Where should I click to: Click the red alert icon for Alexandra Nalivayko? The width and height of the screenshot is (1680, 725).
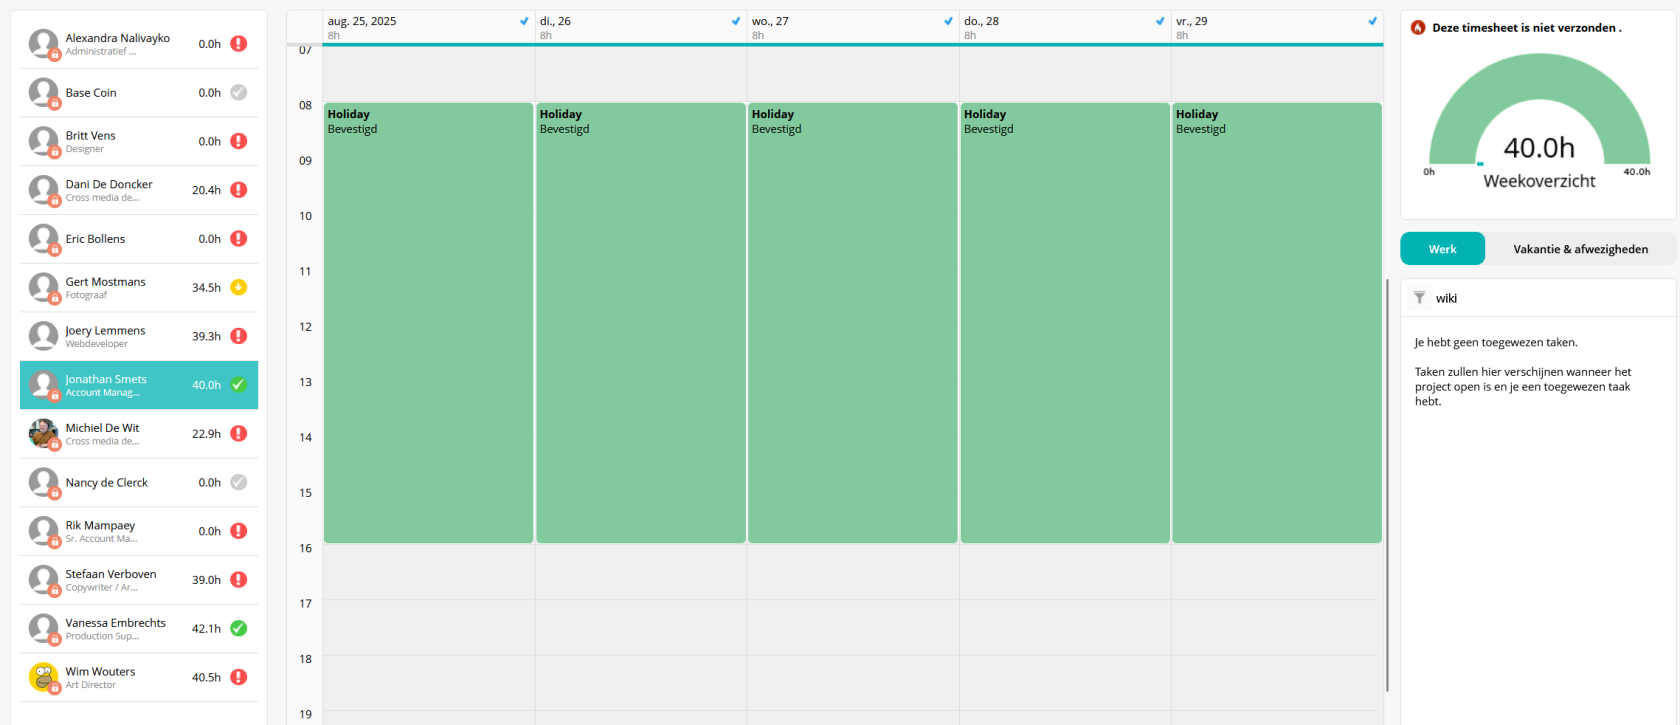[238, 44]
